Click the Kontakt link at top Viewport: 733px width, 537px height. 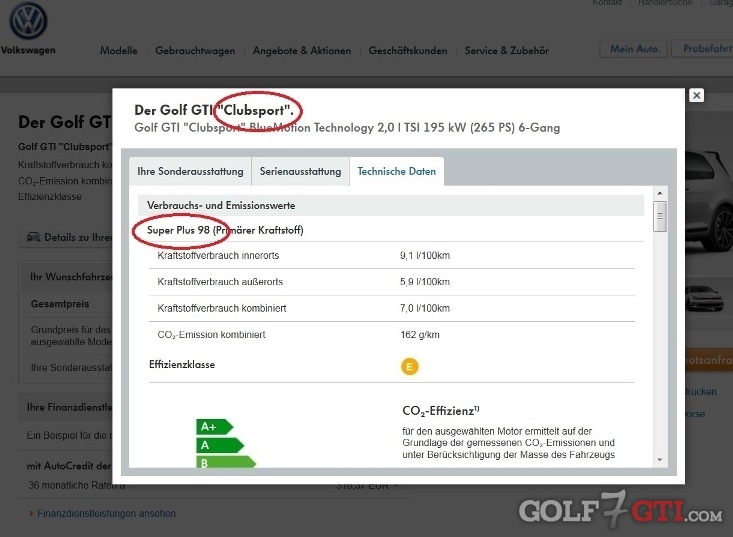[x=607, y=3]
